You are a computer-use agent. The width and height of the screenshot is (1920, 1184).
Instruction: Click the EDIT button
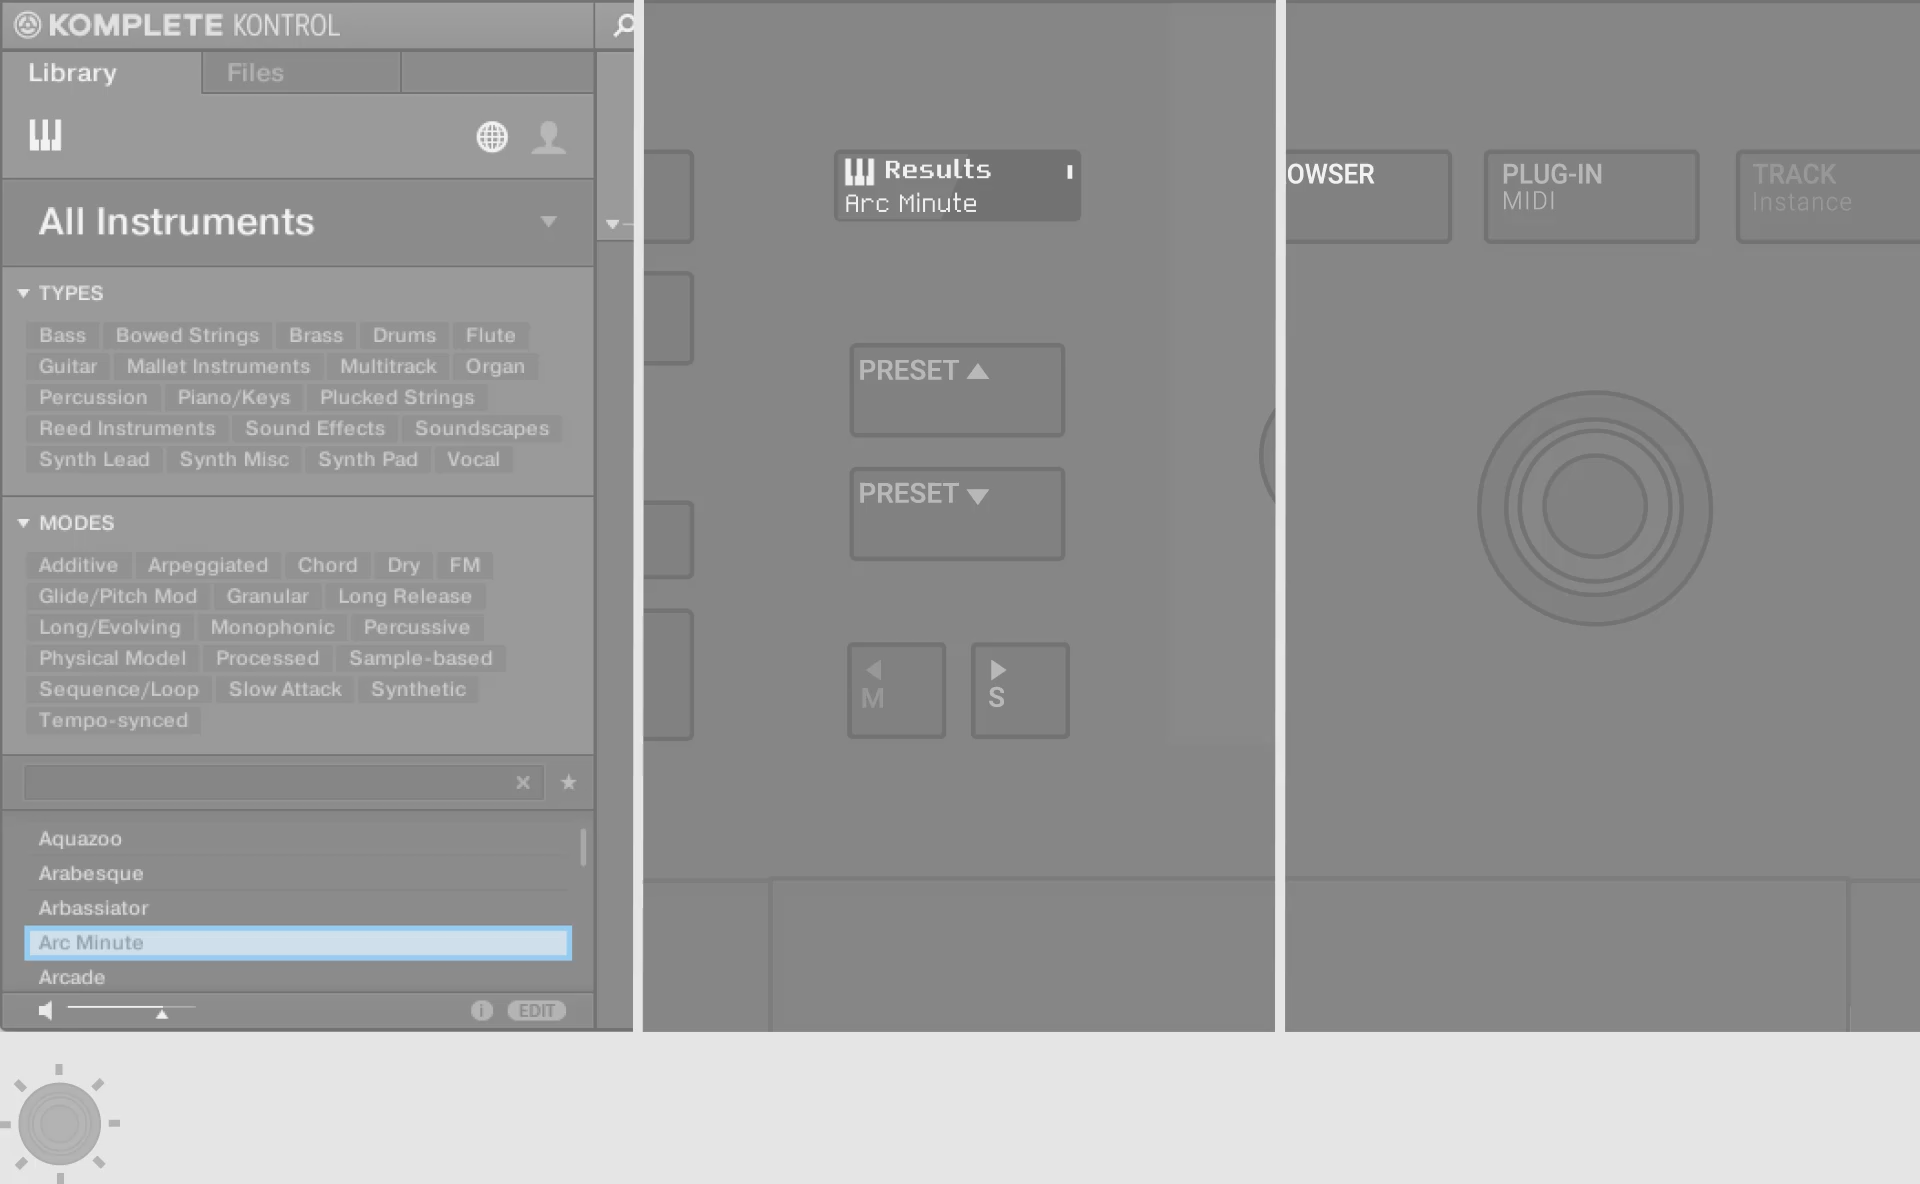(536, 1011)
